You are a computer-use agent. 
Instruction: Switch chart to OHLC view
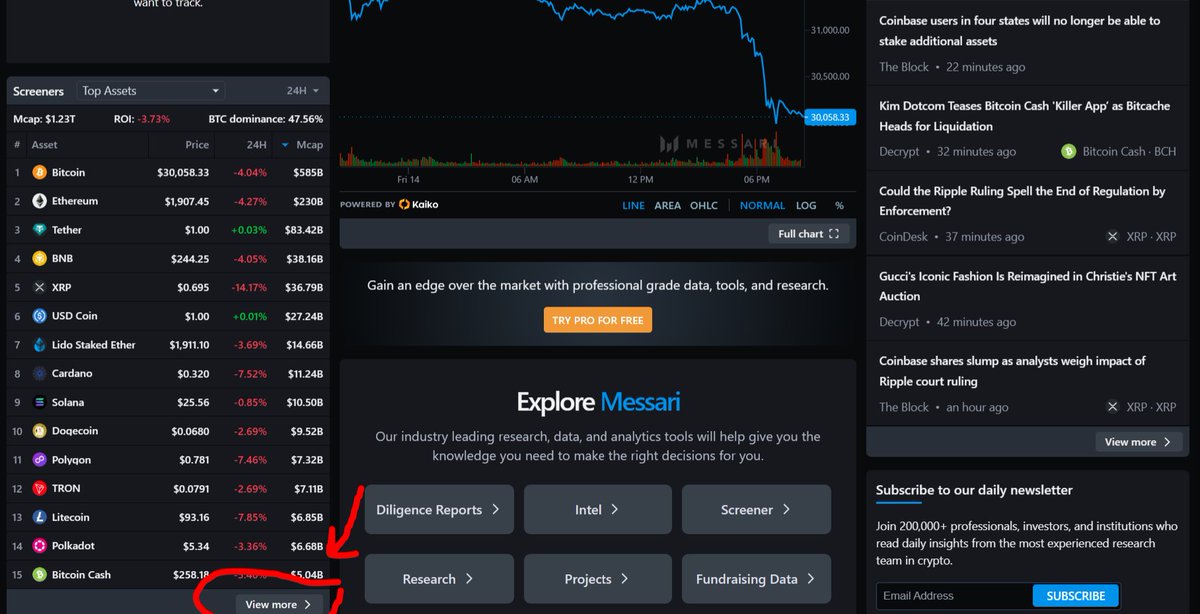pyautogui.click(x=704, y=205)
